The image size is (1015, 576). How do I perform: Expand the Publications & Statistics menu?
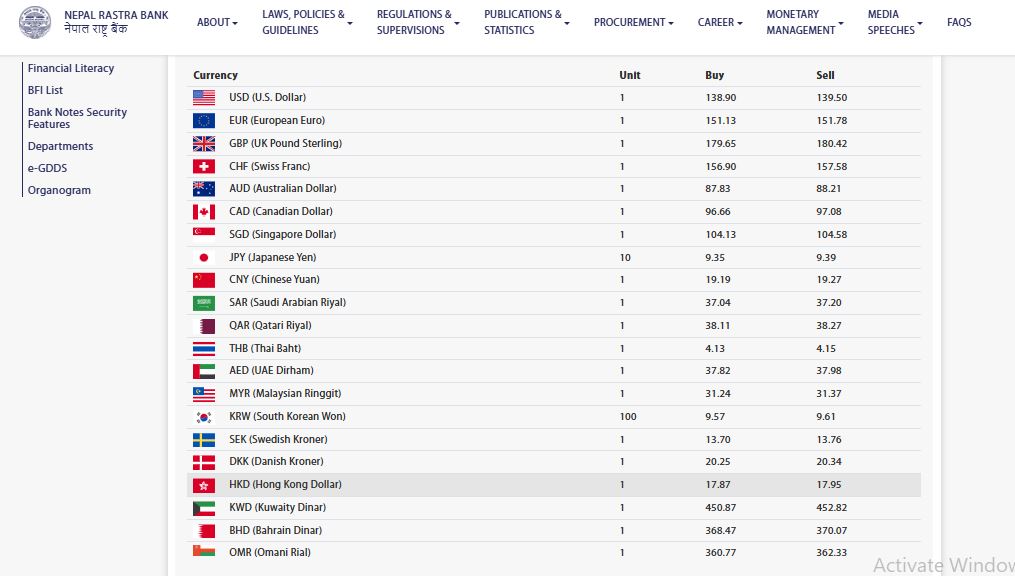[x=526, y=22]
